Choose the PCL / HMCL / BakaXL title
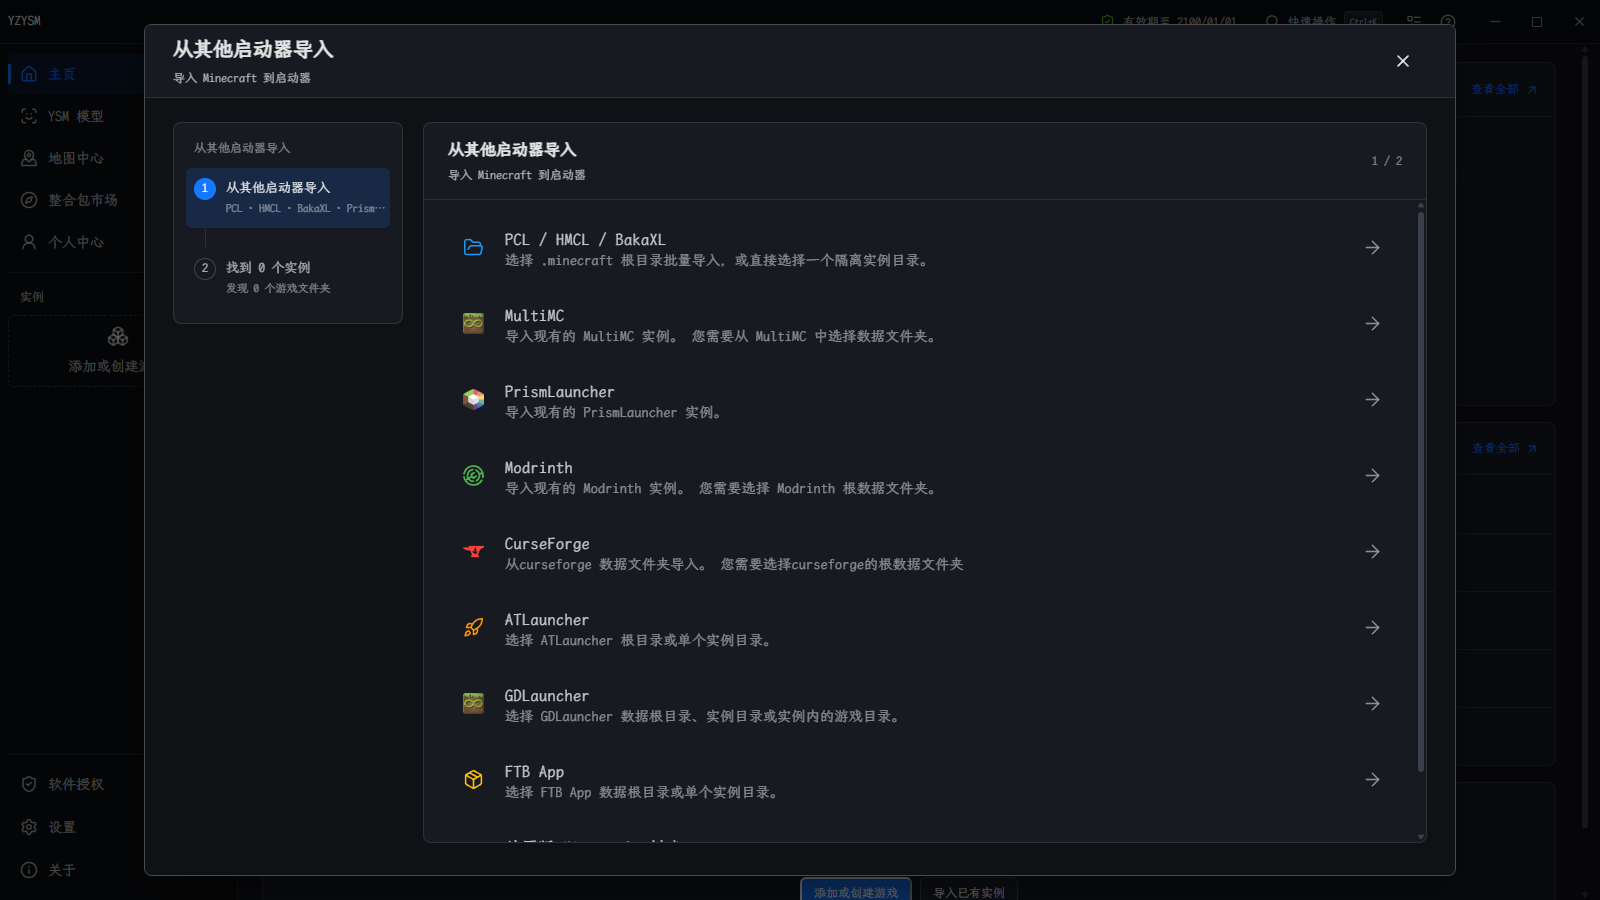1600x900 pixels. [x=585, y=240]
